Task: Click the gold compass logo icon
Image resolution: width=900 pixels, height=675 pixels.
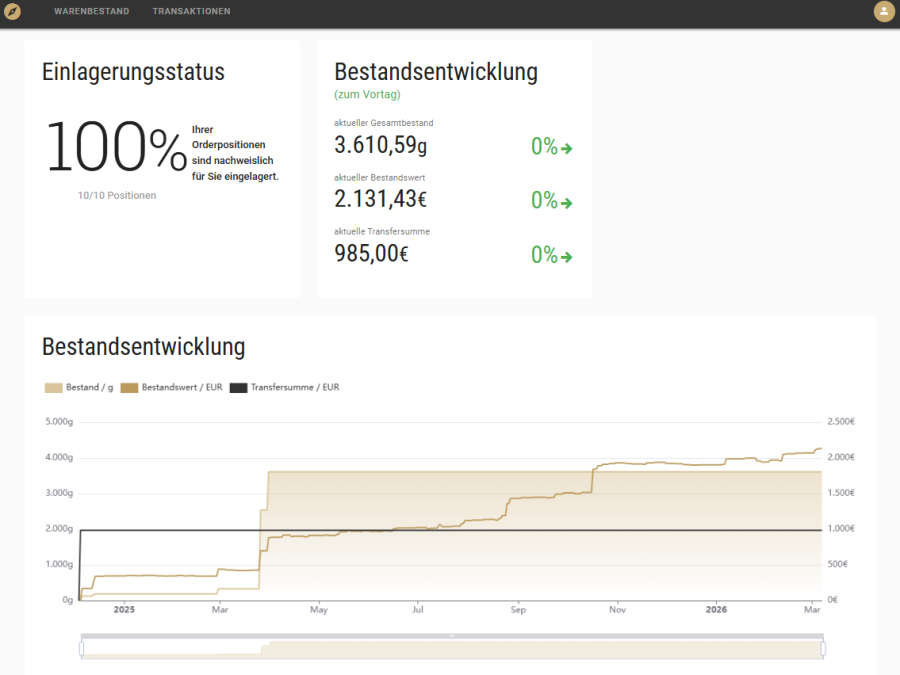Action: [13, 12]
